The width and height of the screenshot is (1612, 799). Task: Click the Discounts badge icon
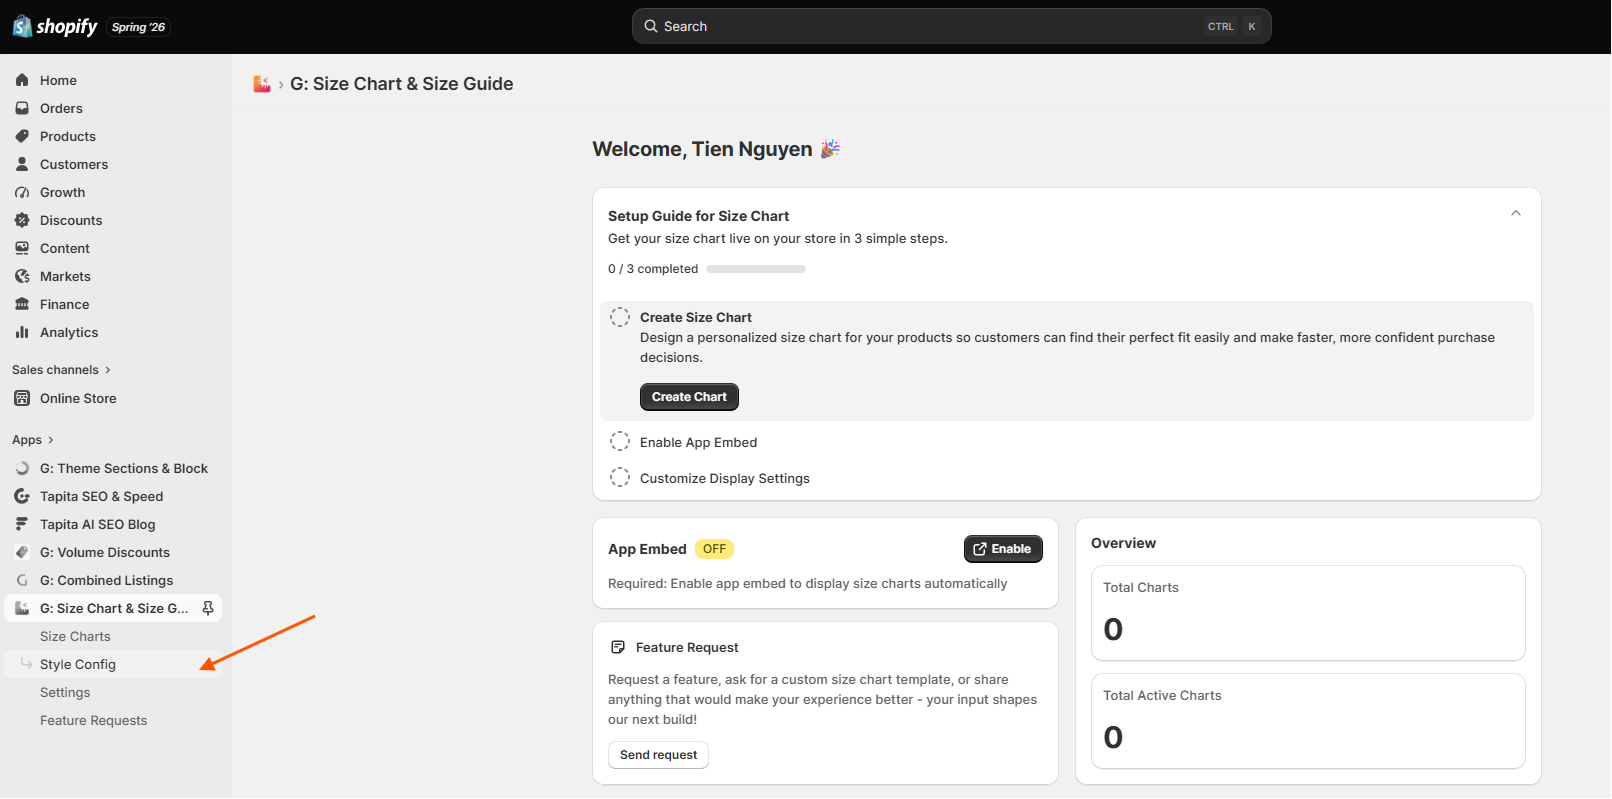coord(22,220)
